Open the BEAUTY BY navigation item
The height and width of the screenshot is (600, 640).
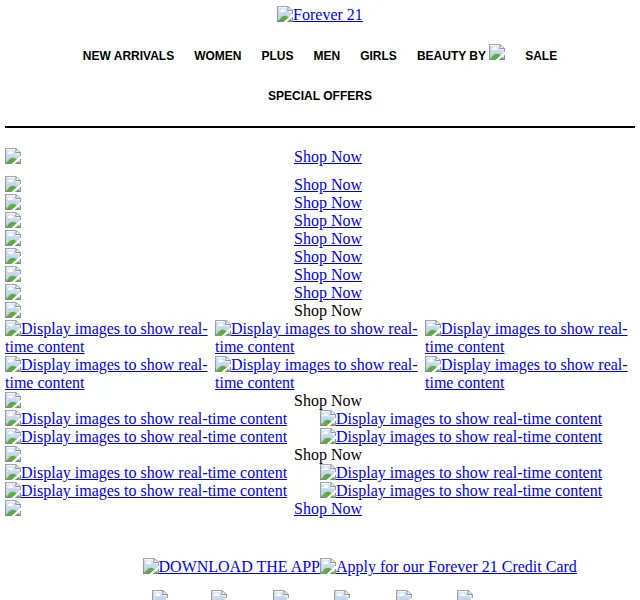pos(451,56)
